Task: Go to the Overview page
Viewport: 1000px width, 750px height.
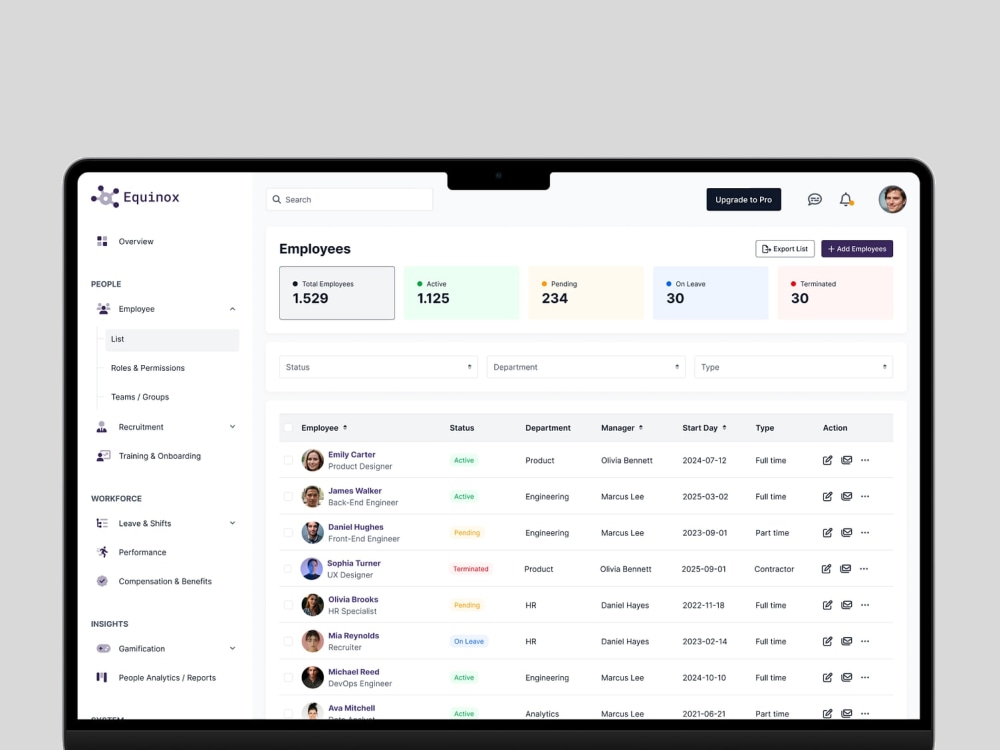Action: [x=136, y=241]
